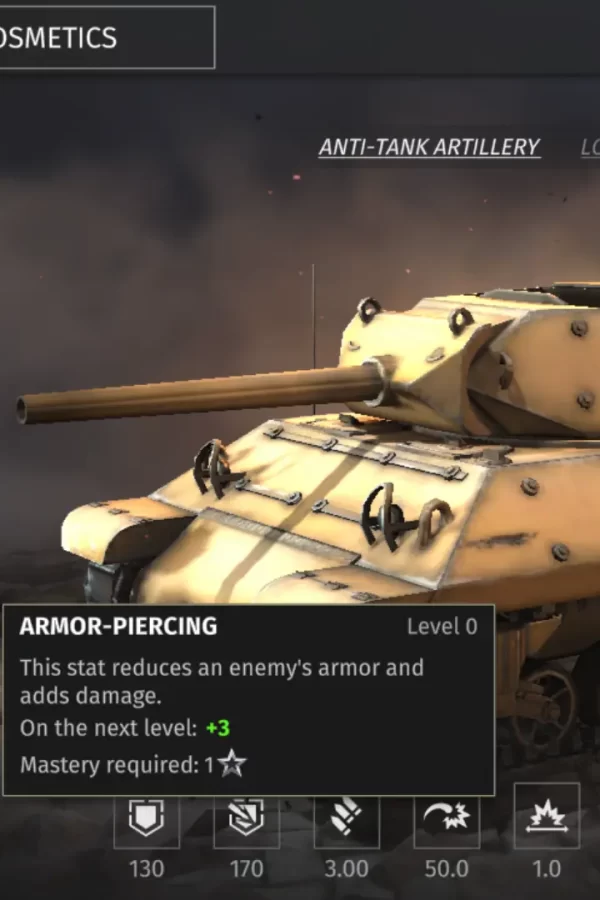Click the Level 0 label
The width and height of the screenshot is (600, 900).
pos(442,627)
